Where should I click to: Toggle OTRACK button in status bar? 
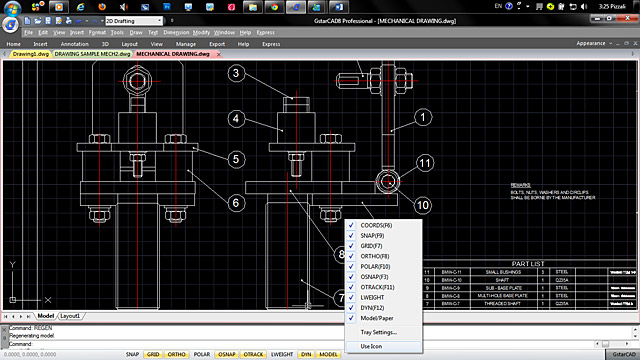(x=253, y=354)
